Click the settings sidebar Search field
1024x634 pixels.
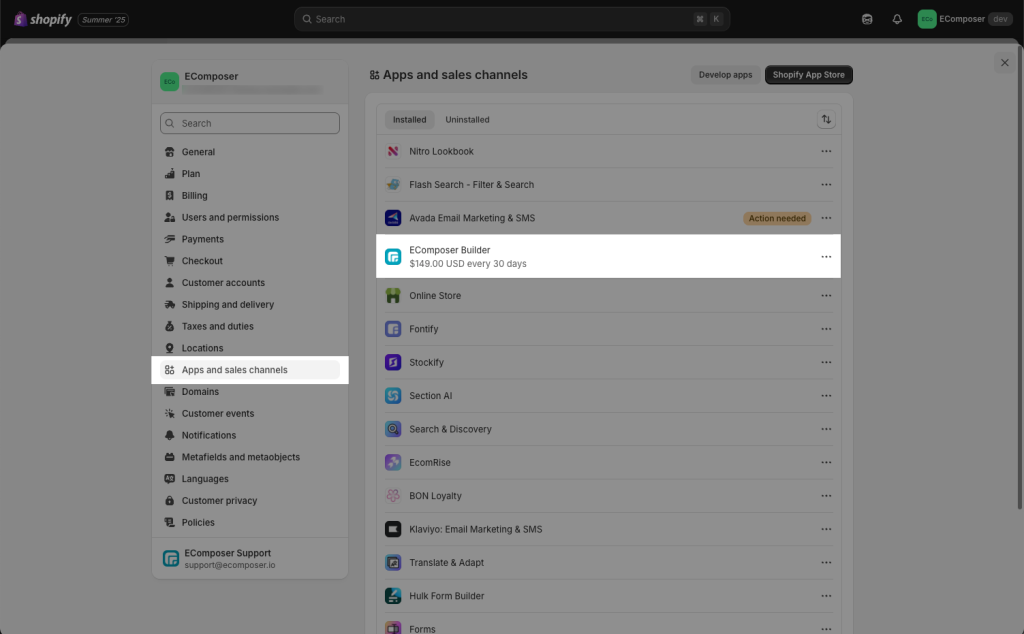pos(249,123)
